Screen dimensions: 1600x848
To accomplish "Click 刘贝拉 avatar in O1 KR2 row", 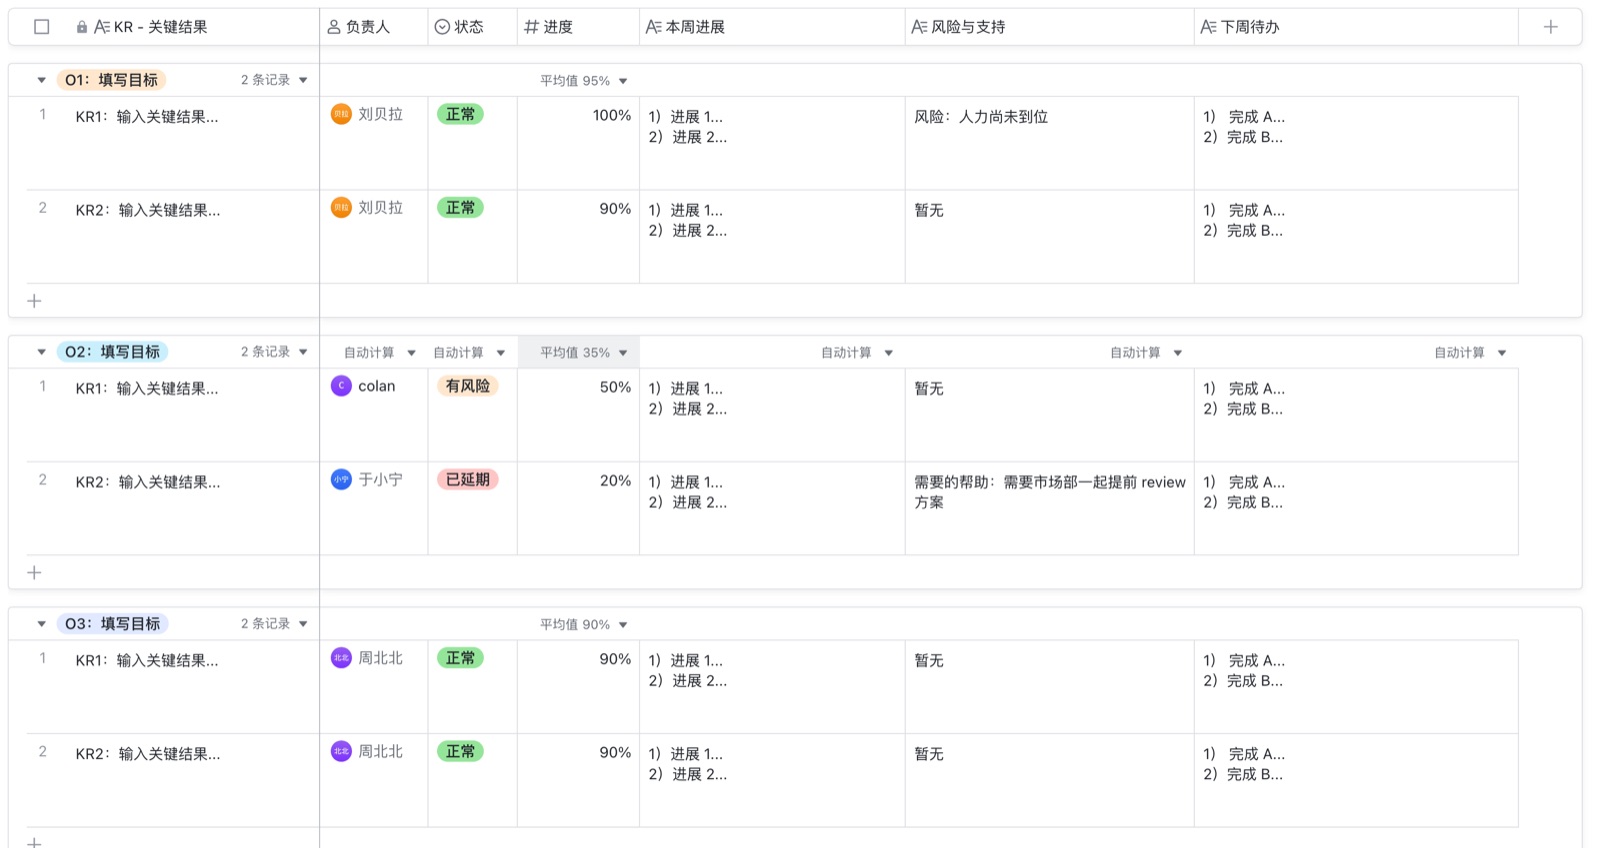I will pos(341,208).
